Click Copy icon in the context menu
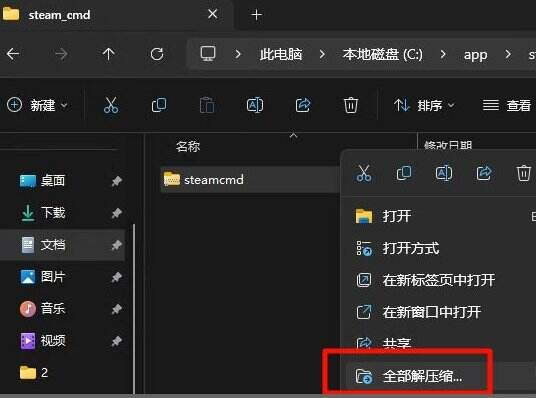536x398 pixels. [404, 173]
